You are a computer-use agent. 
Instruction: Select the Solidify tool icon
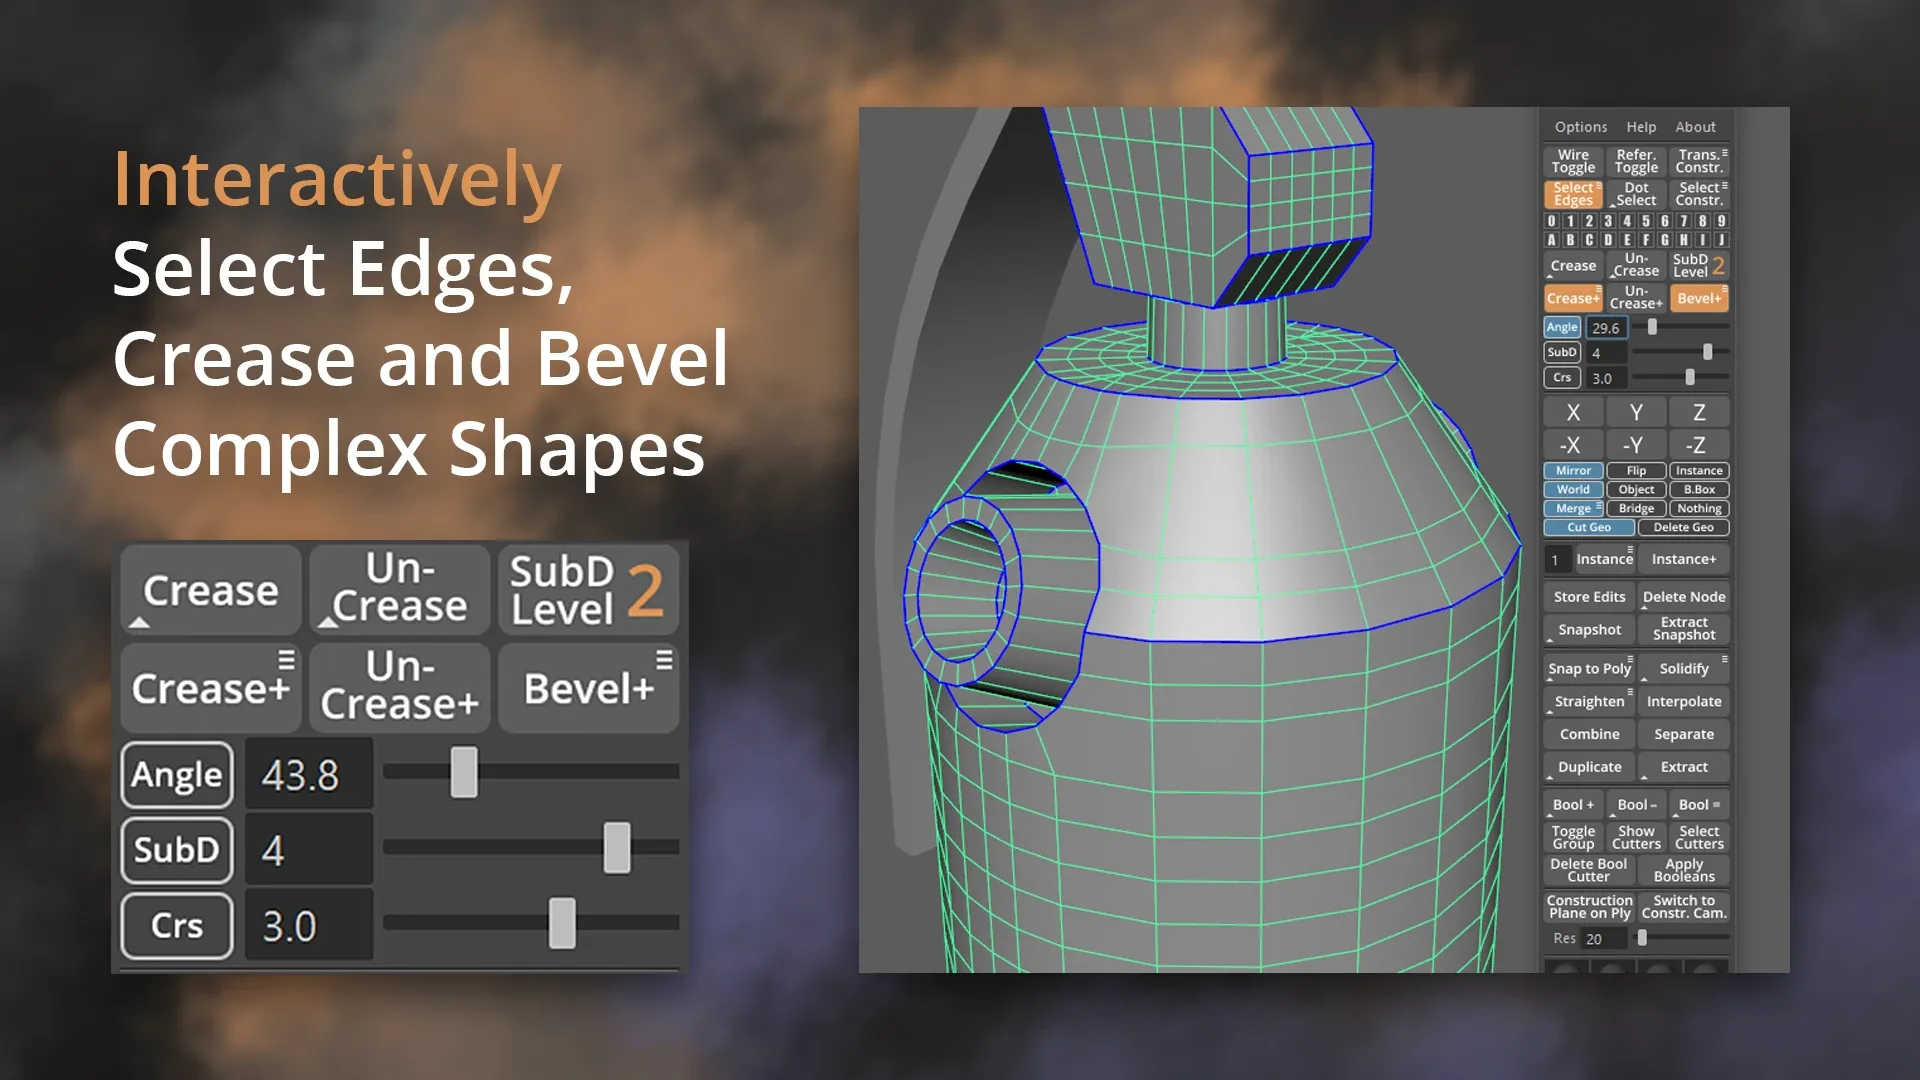pyautogui.click(x=1684, y=669)
